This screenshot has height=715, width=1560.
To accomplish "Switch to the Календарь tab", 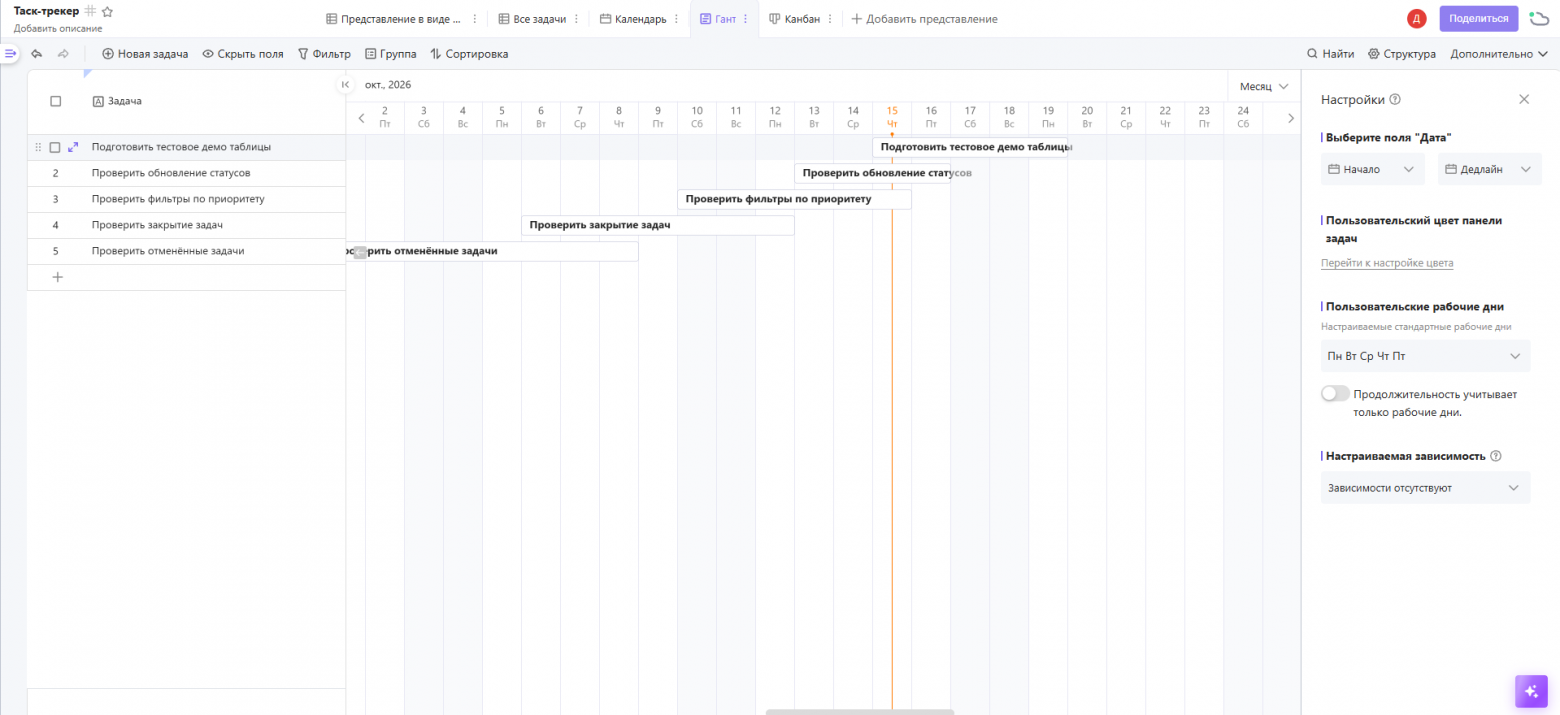I will coord(633,19).
